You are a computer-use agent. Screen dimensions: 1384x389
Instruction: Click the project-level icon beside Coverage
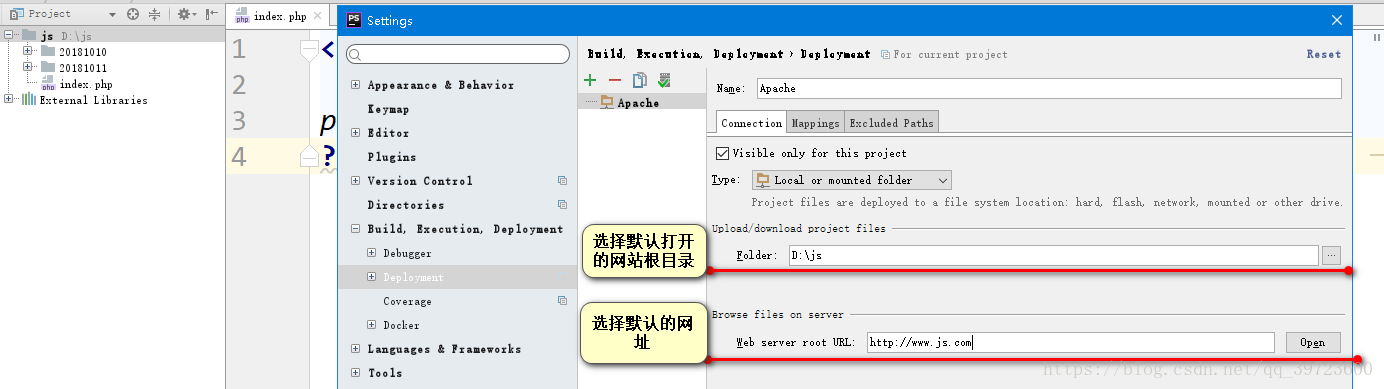[562, 301]
